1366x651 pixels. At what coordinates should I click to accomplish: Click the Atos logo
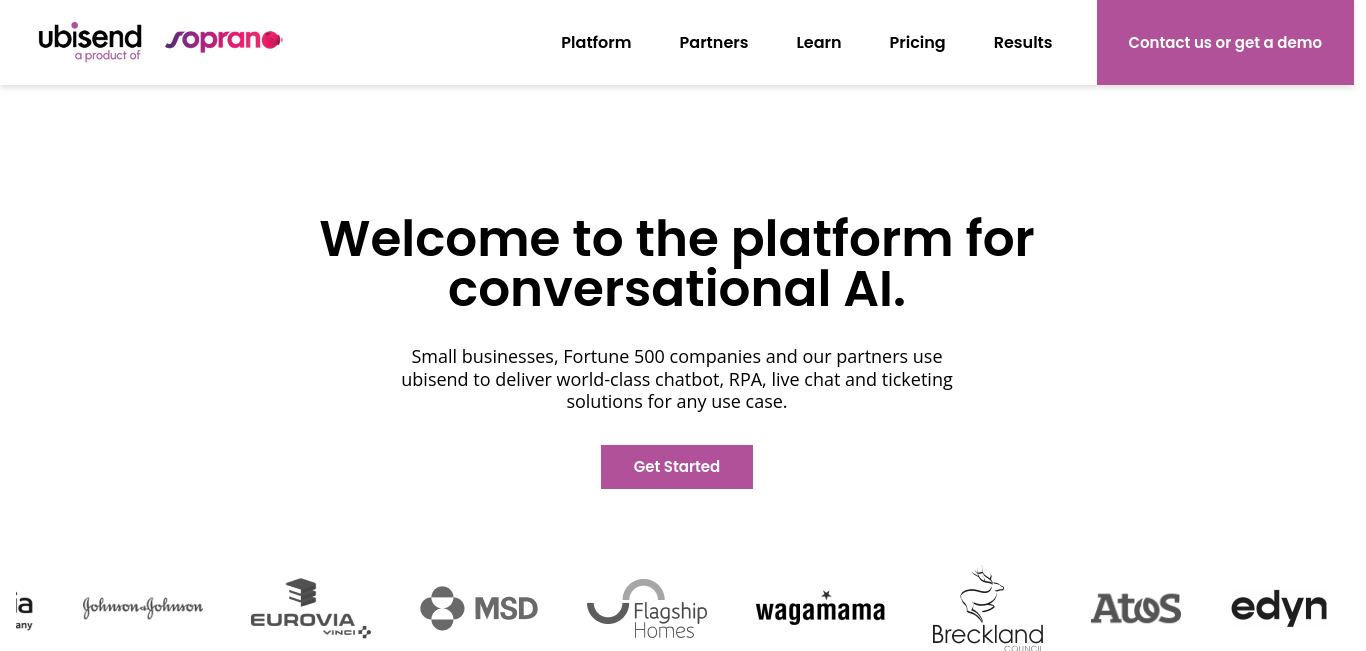pyautogui.click(x=1136, y=608)
